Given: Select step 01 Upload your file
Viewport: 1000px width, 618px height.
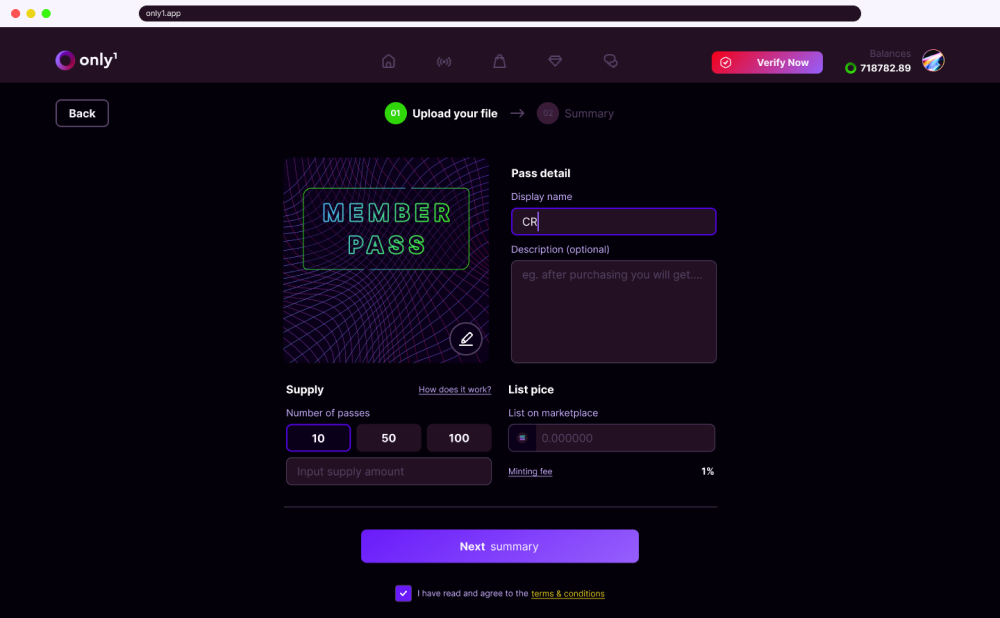Looking at the screenshot, I should pos(441,114).
